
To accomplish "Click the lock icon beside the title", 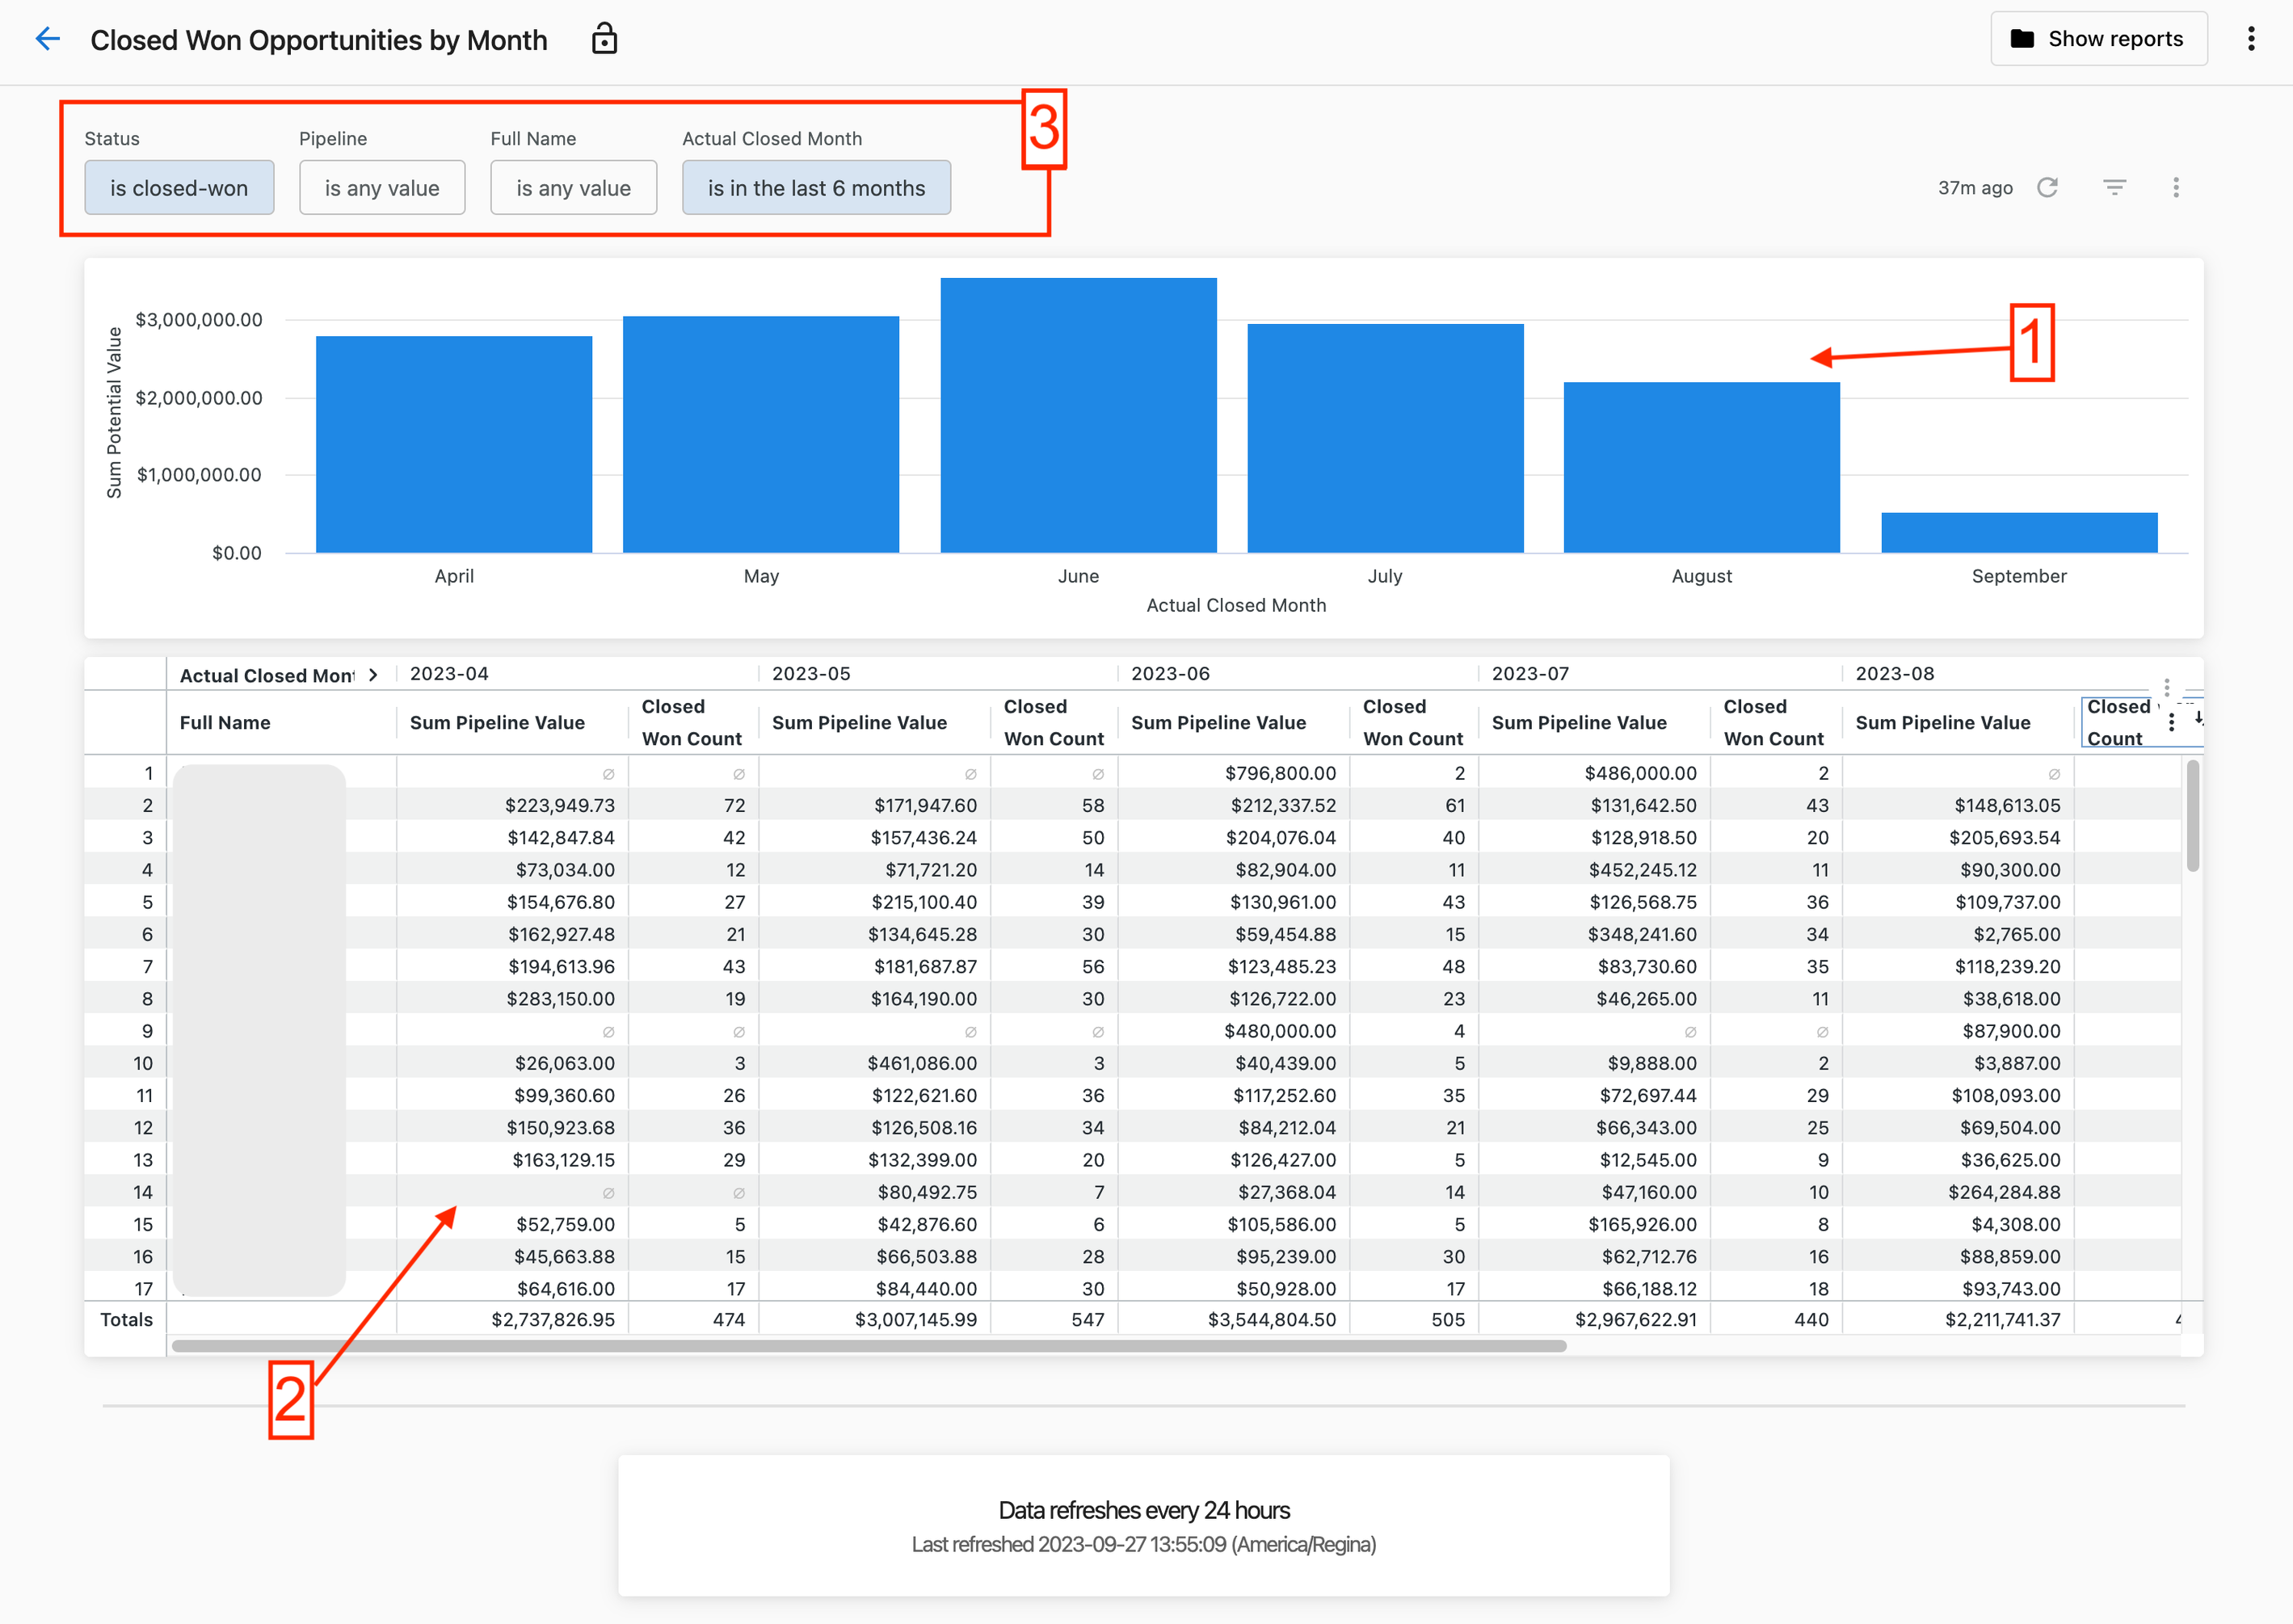I will click(x=604, y=39).
